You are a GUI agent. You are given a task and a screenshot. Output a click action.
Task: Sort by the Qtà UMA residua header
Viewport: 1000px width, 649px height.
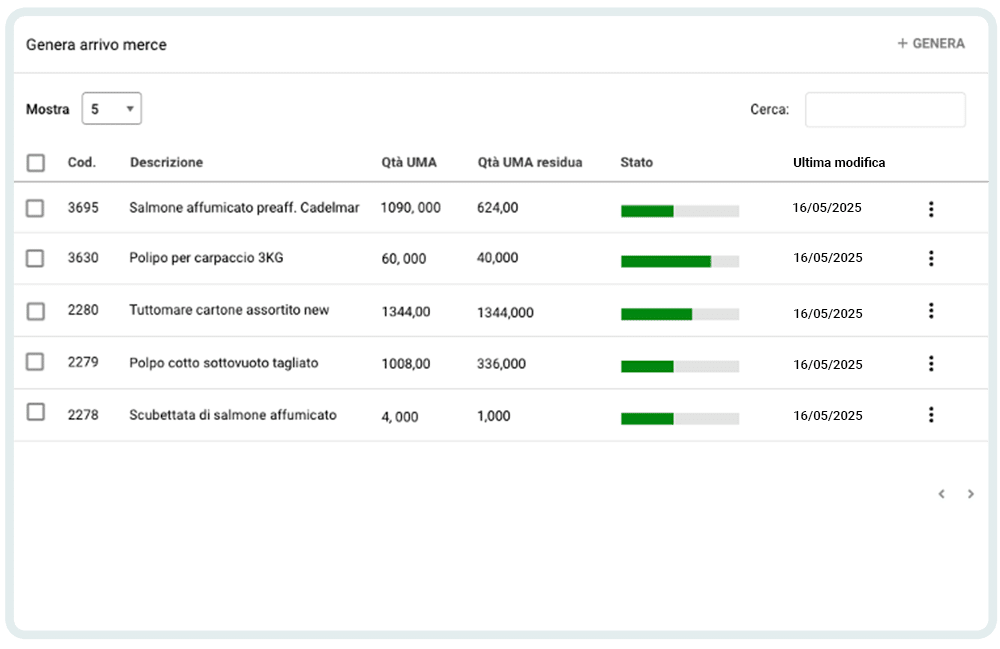click(x=529, y=162)
